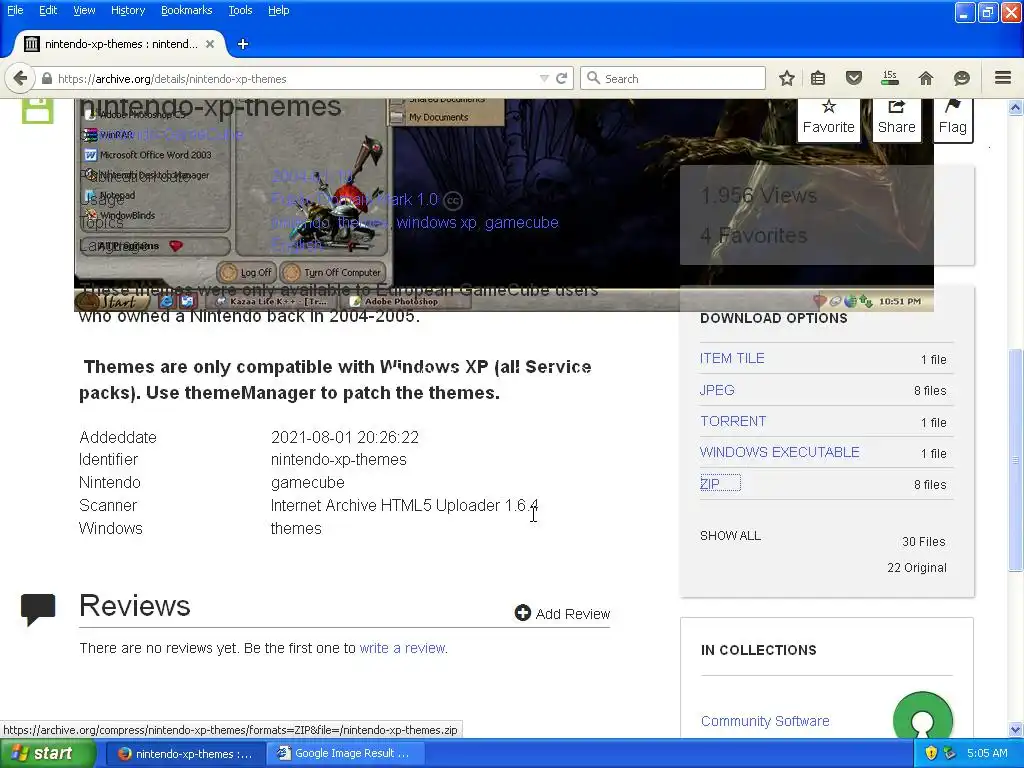The image size is (1024, 768).
Task: Click the downloads 15s progress icon
Action: point(890,78)
